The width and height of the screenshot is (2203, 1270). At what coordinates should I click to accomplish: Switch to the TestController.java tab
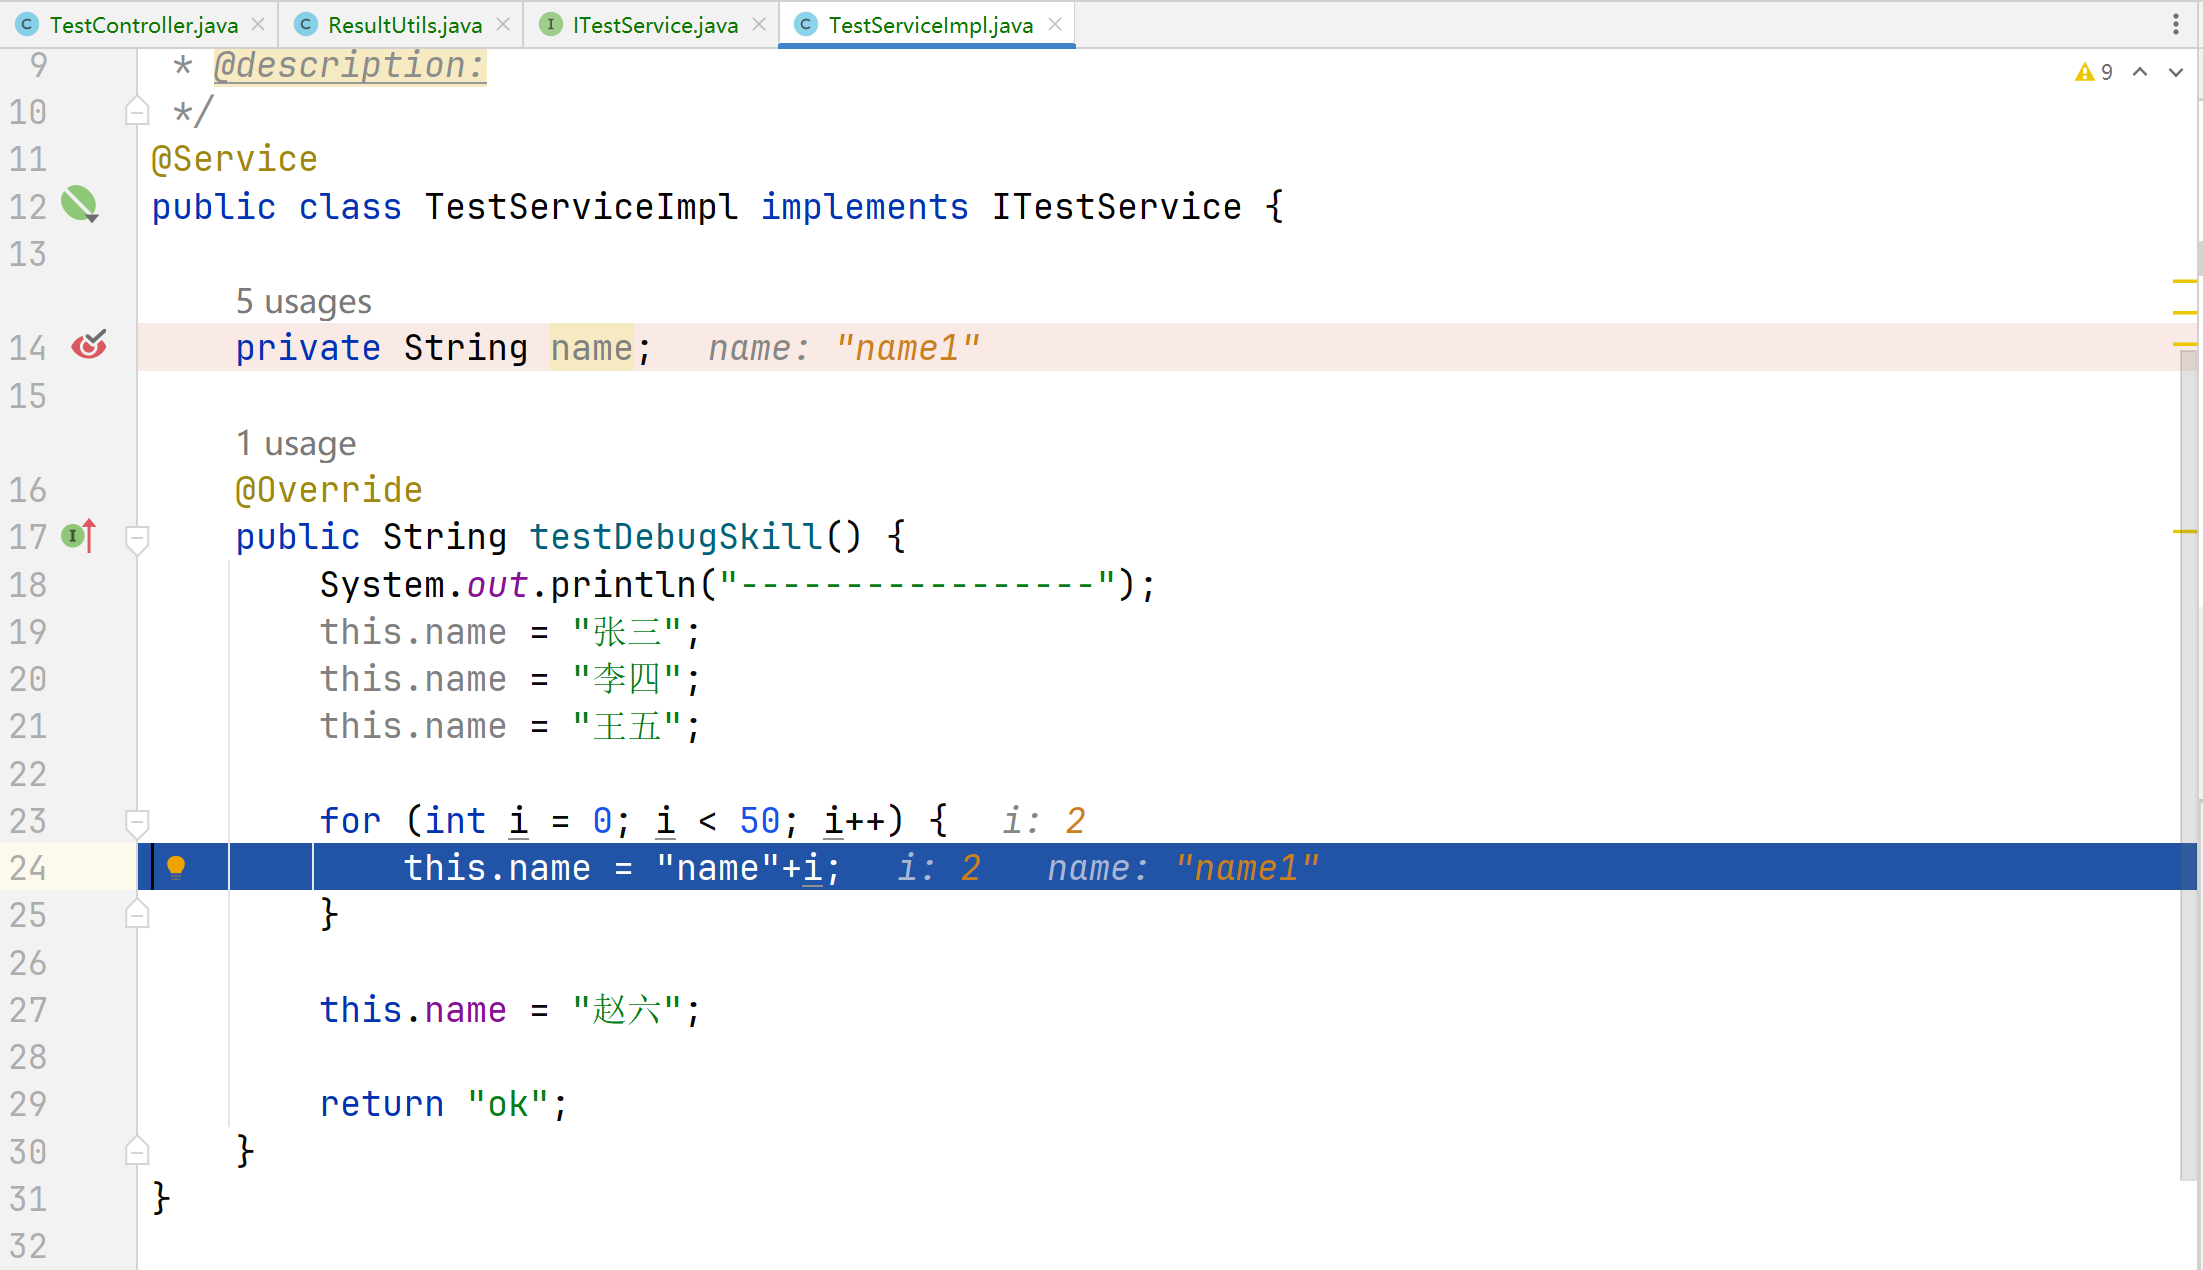coord(142,24)
